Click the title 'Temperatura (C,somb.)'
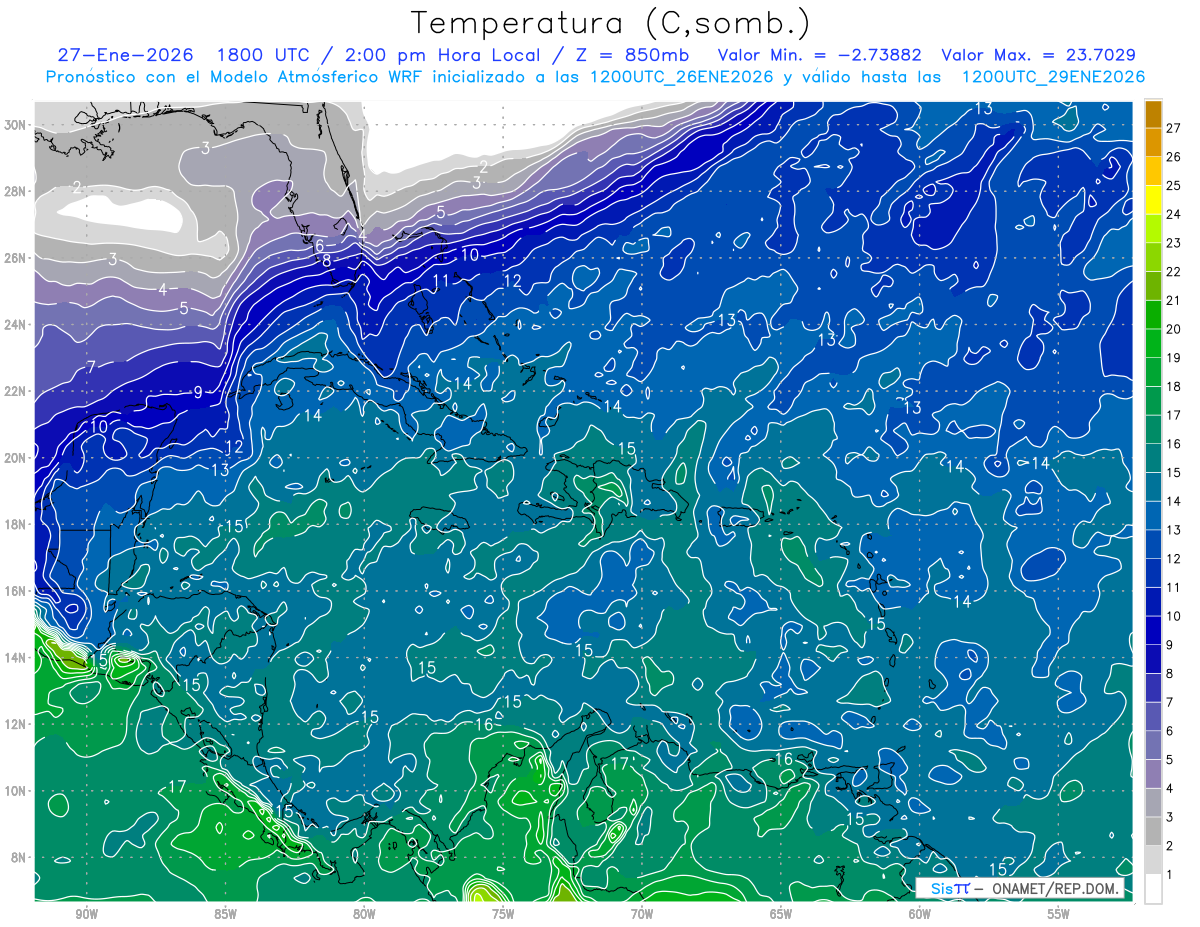The image size is (1200, 927). click(x=611, y=23)
